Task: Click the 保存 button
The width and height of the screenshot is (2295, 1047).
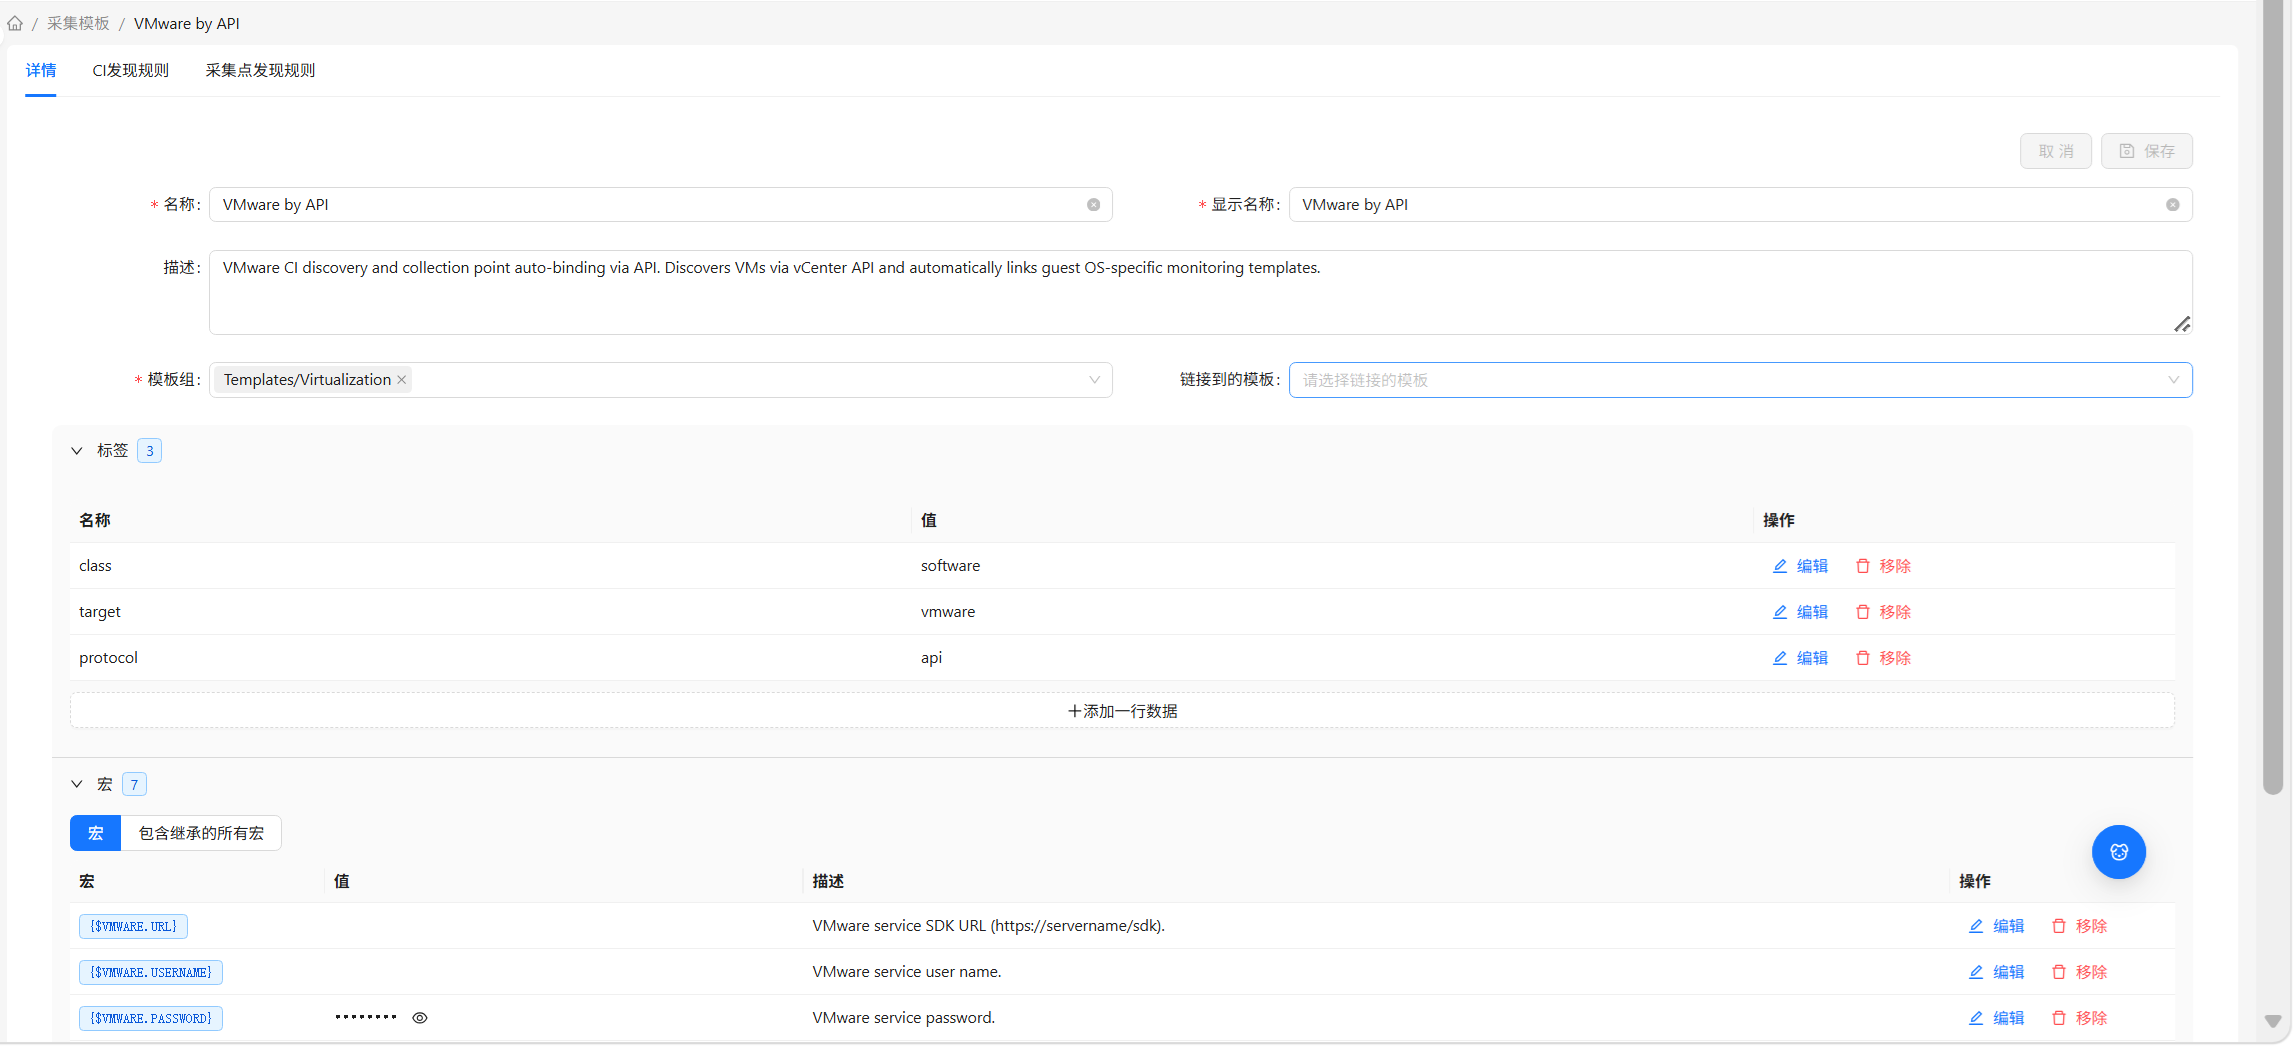Action: click(x=2147, y=151)
